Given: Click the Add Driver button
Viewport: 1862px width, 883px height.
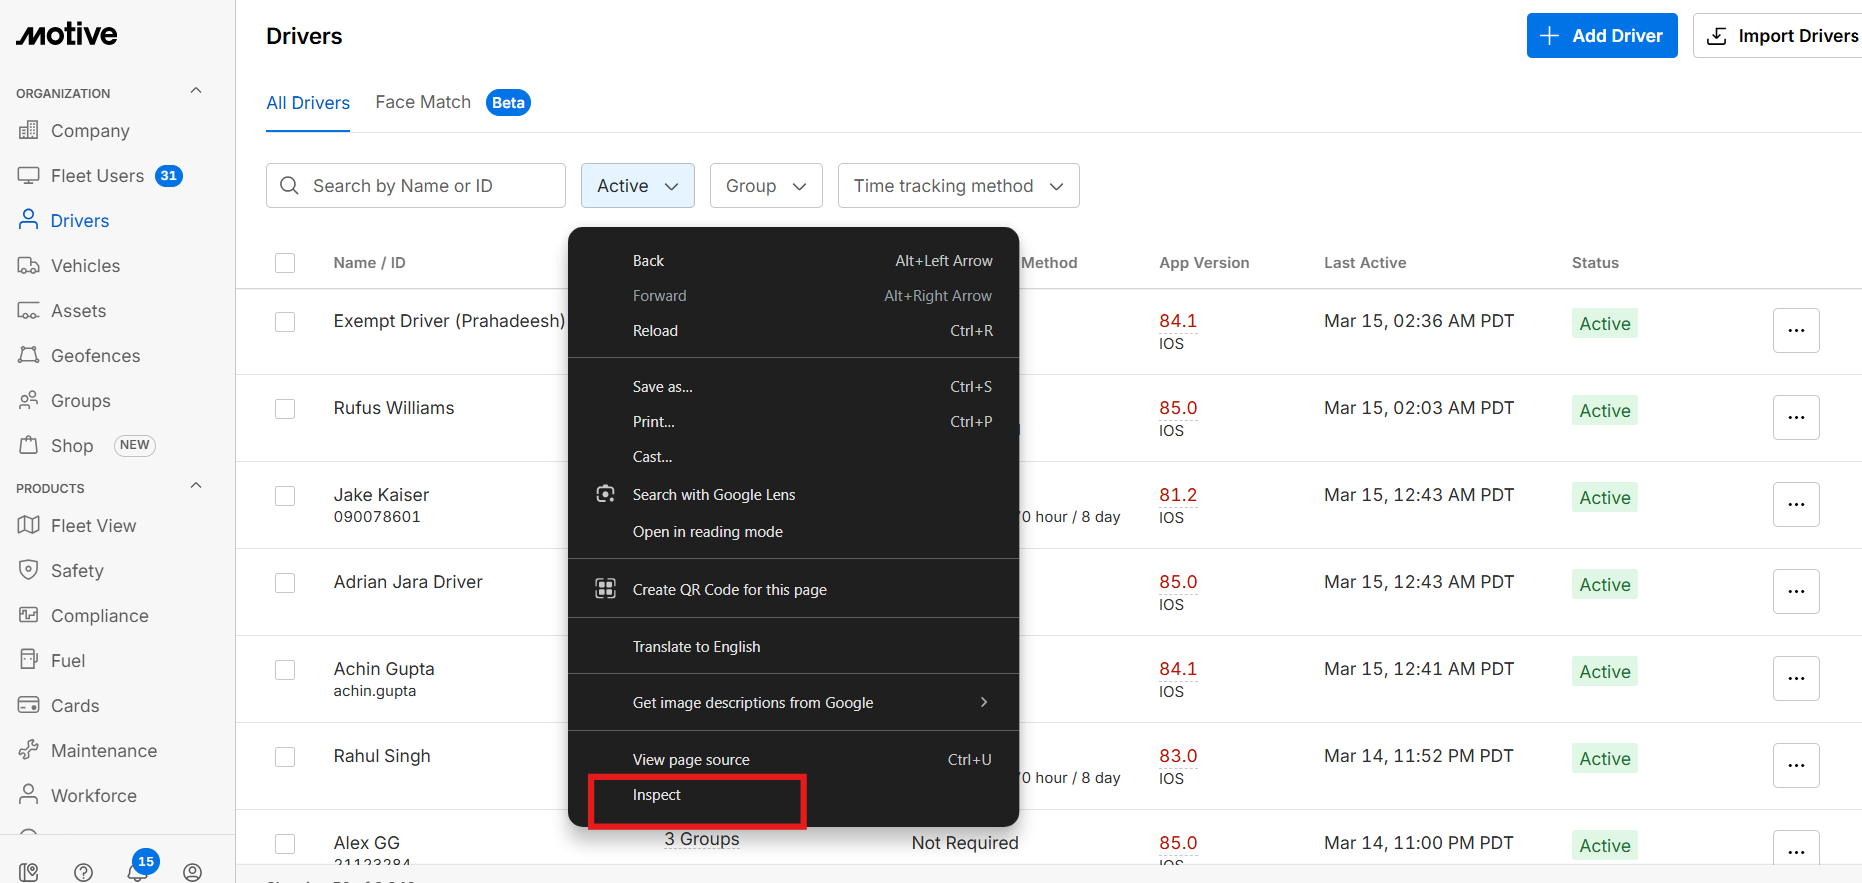Looking at the screenshot, I should pyautogui.click(x=1601, y=36).
